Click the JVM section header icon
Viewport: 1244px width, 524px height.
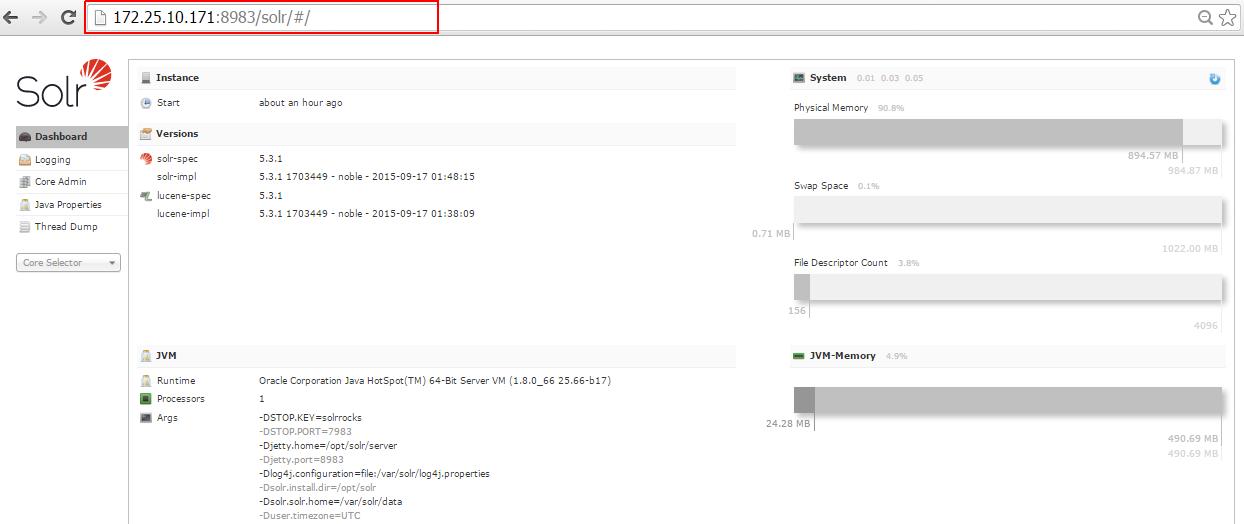coord(146,356)
